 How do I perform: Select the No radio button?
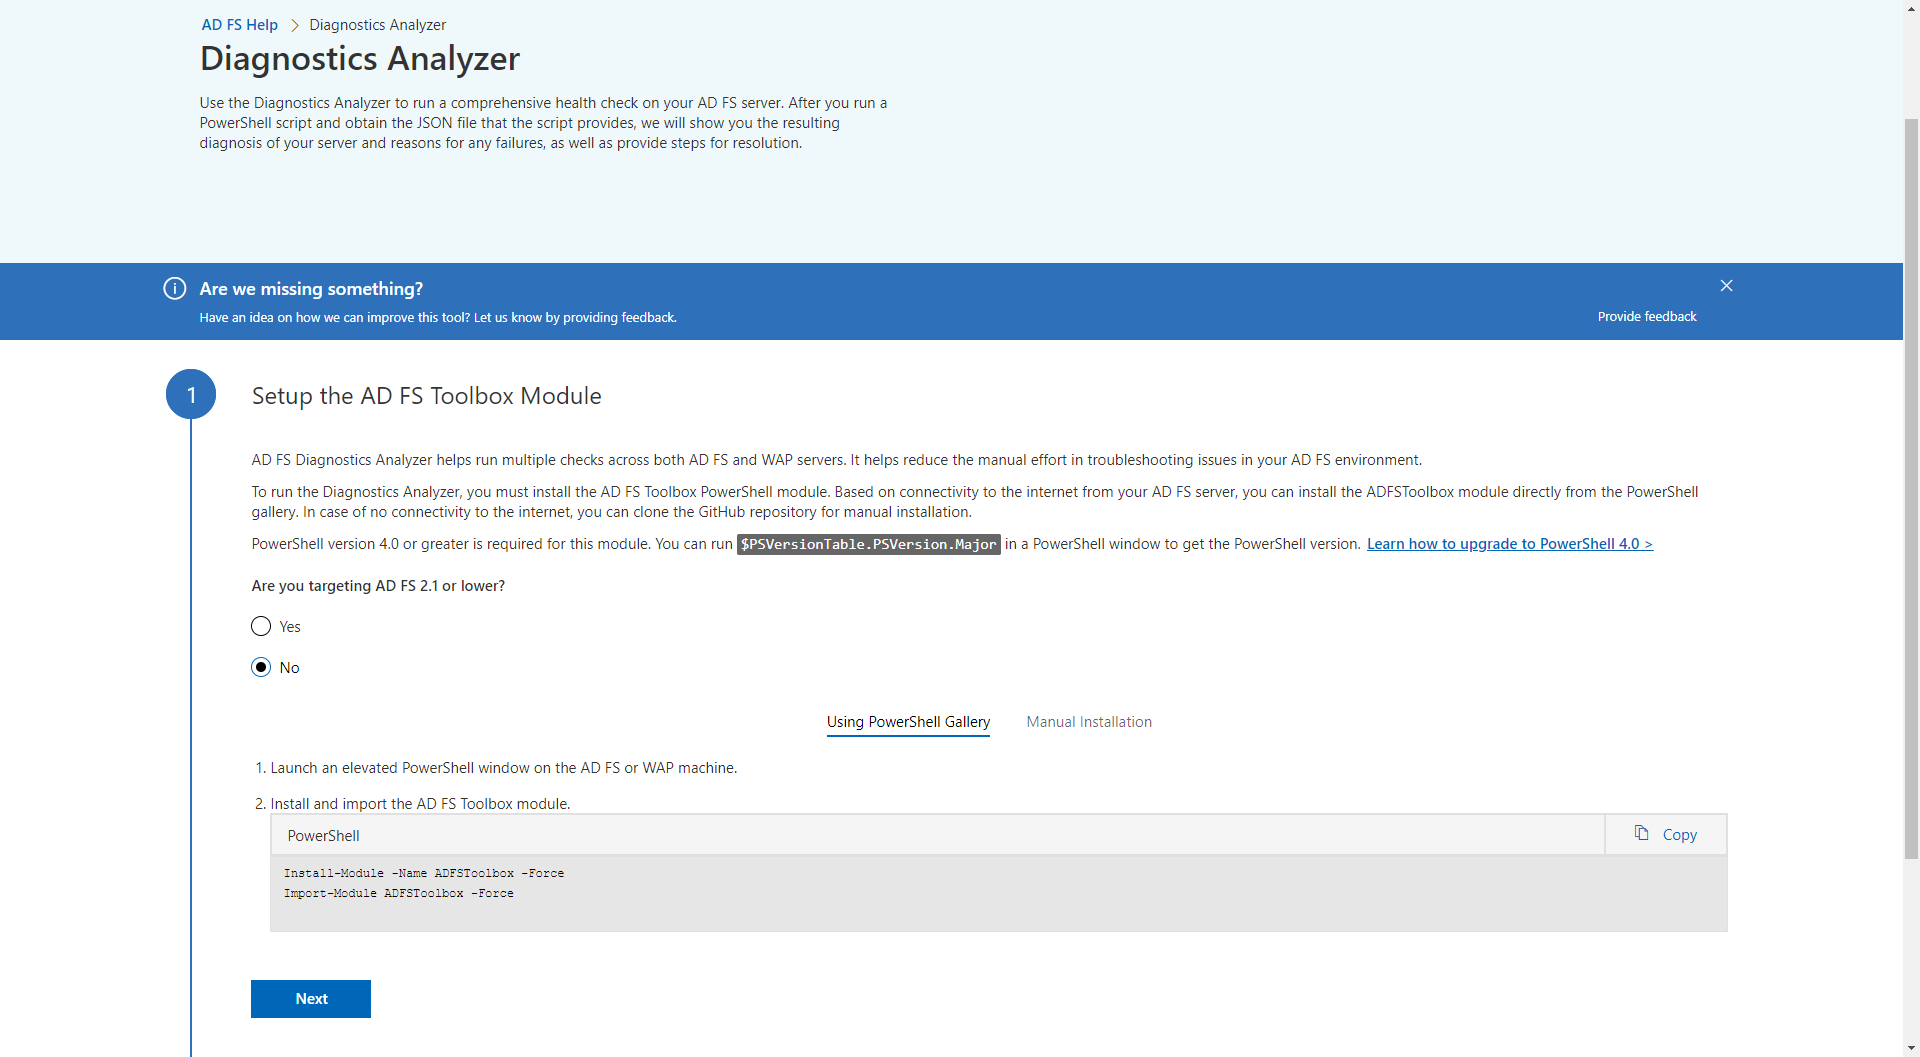(x=260, y=667)
